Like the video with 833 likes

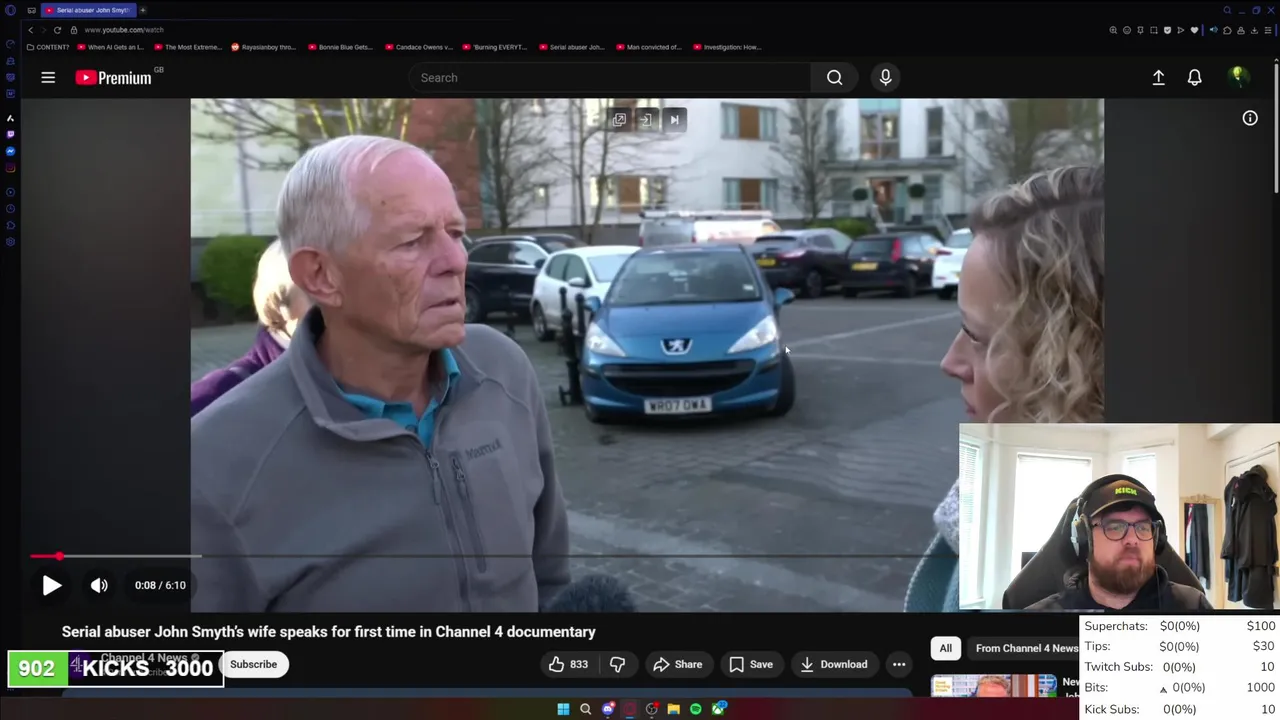pyautogui.click(x=567, y=664)
